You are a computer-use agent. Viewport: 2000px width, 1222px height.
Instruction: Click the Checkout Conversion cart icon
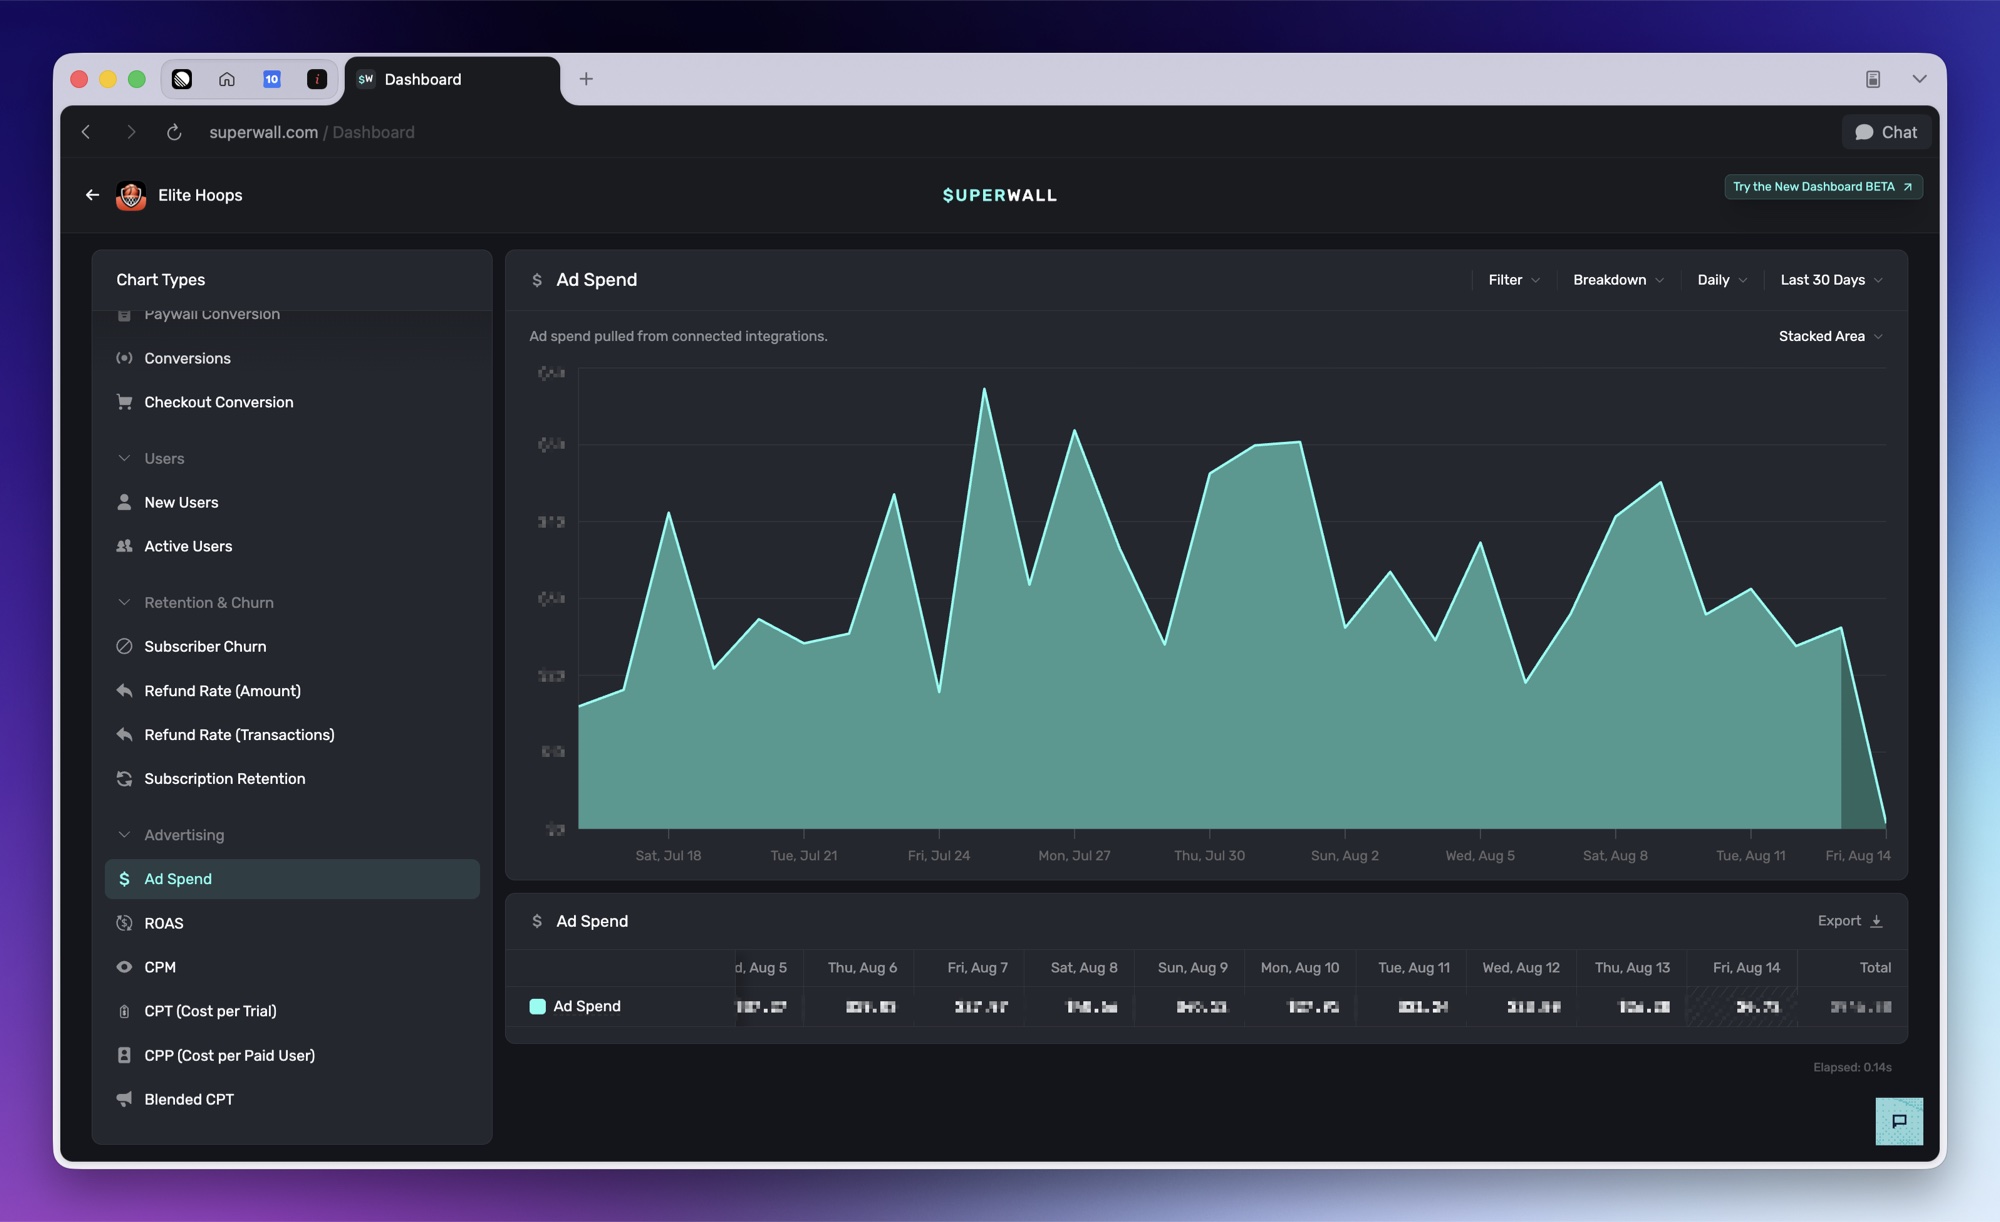tap(124, 402)
